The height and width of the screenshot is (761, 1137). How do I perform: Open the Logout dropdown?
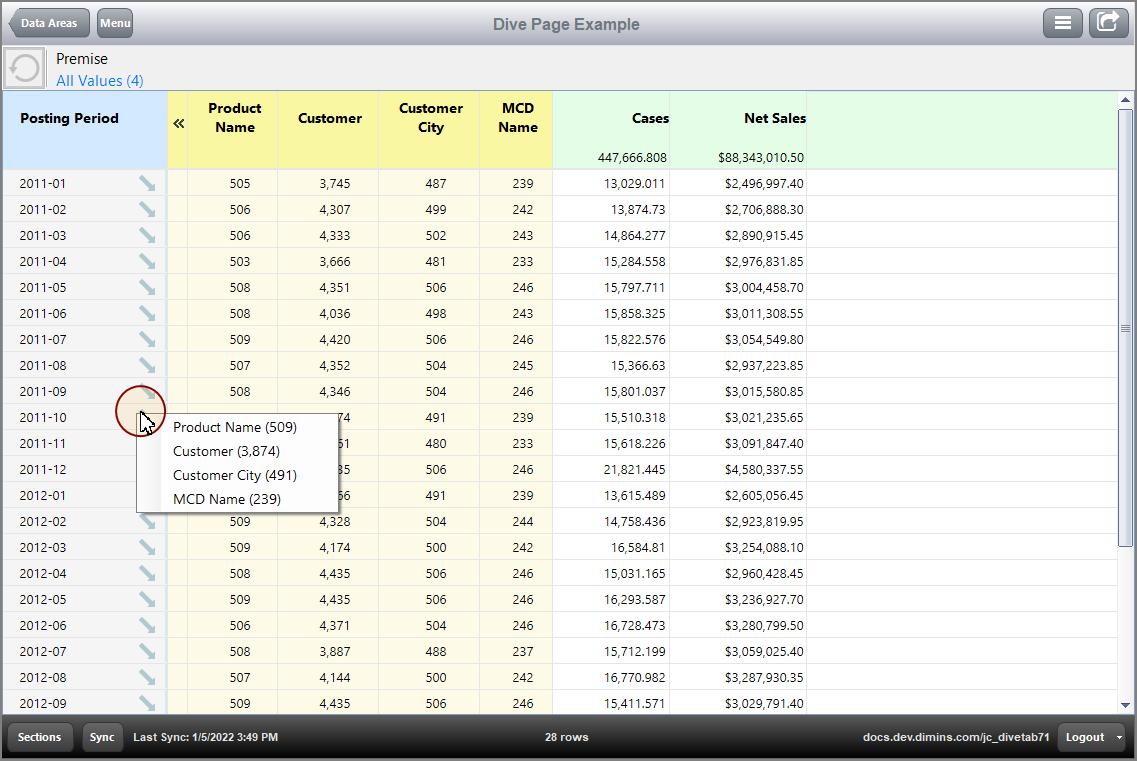tap(1091, 737)
